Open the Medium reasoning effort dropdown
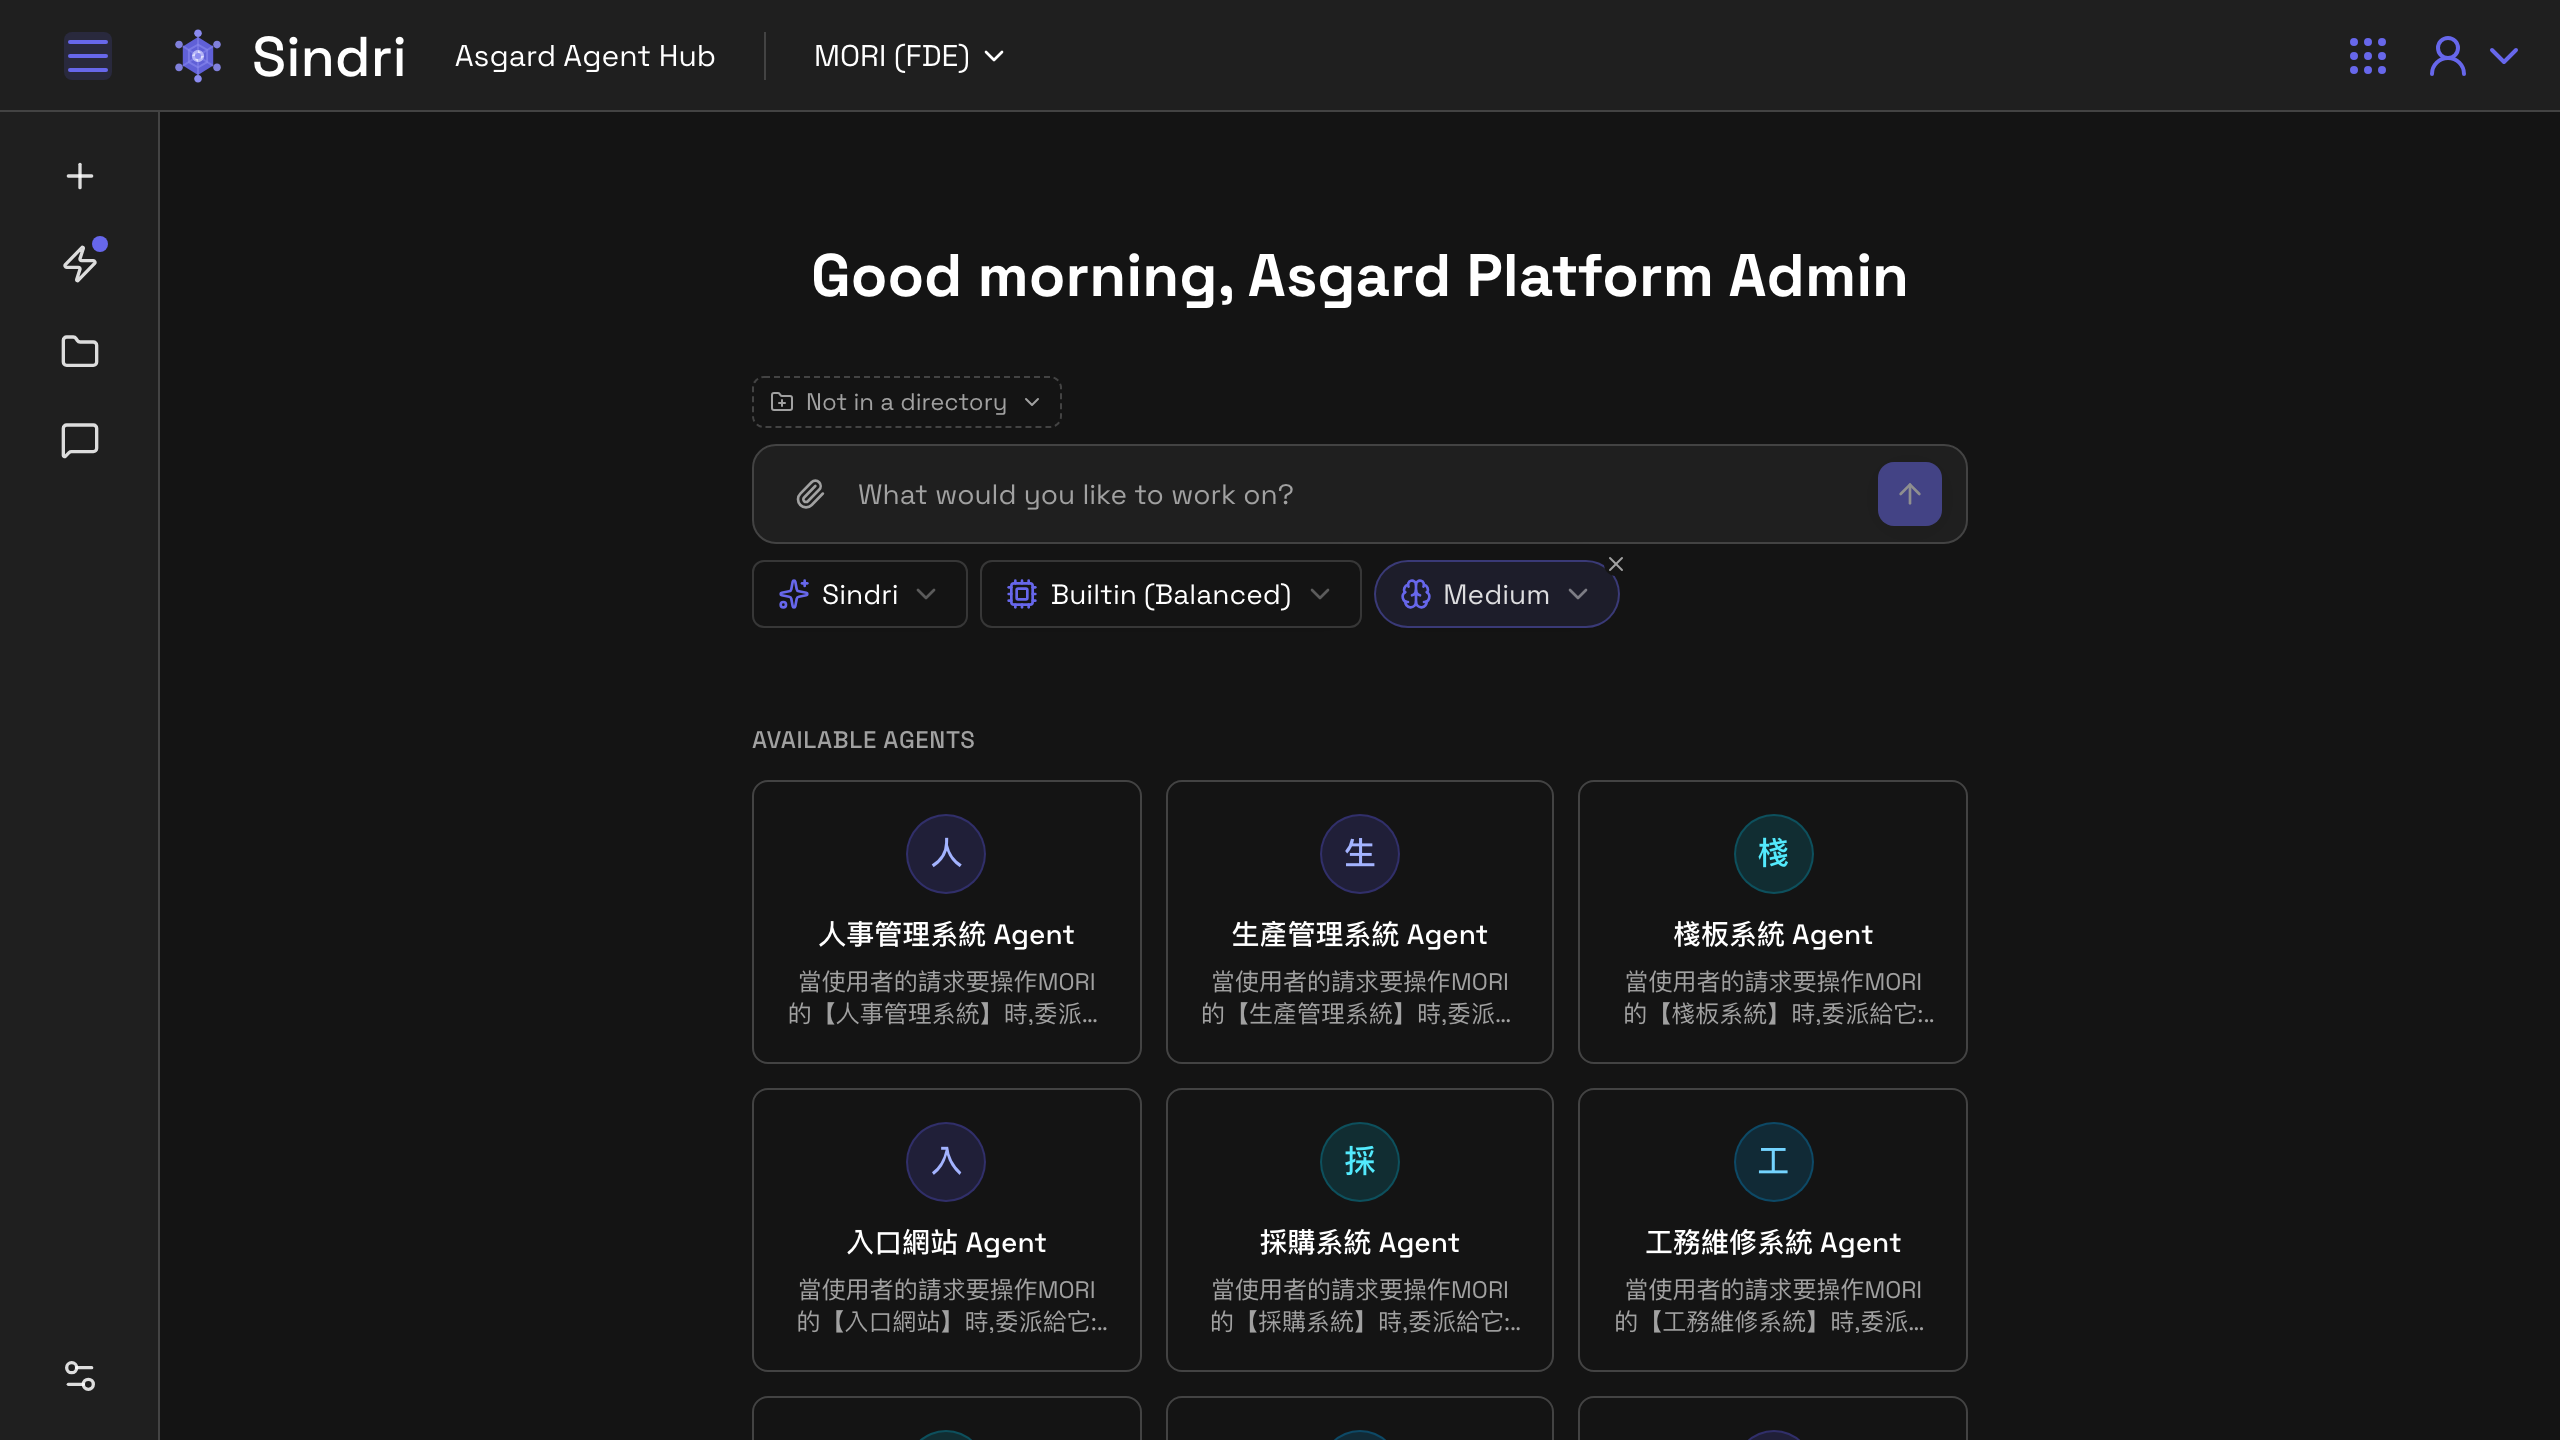This screenshot has width=2560, height=1440. 1496,594
